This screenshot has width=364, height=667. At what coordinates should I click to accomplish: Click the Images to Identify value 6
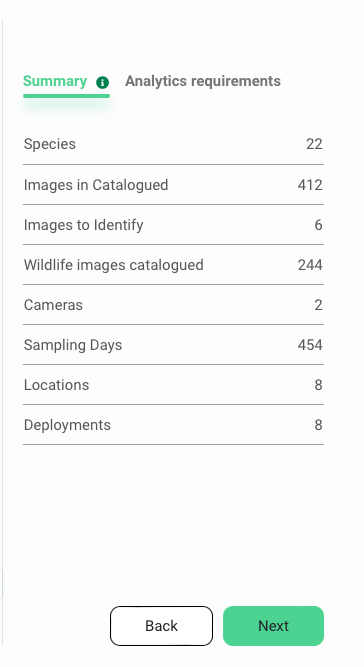coord(318,225)
